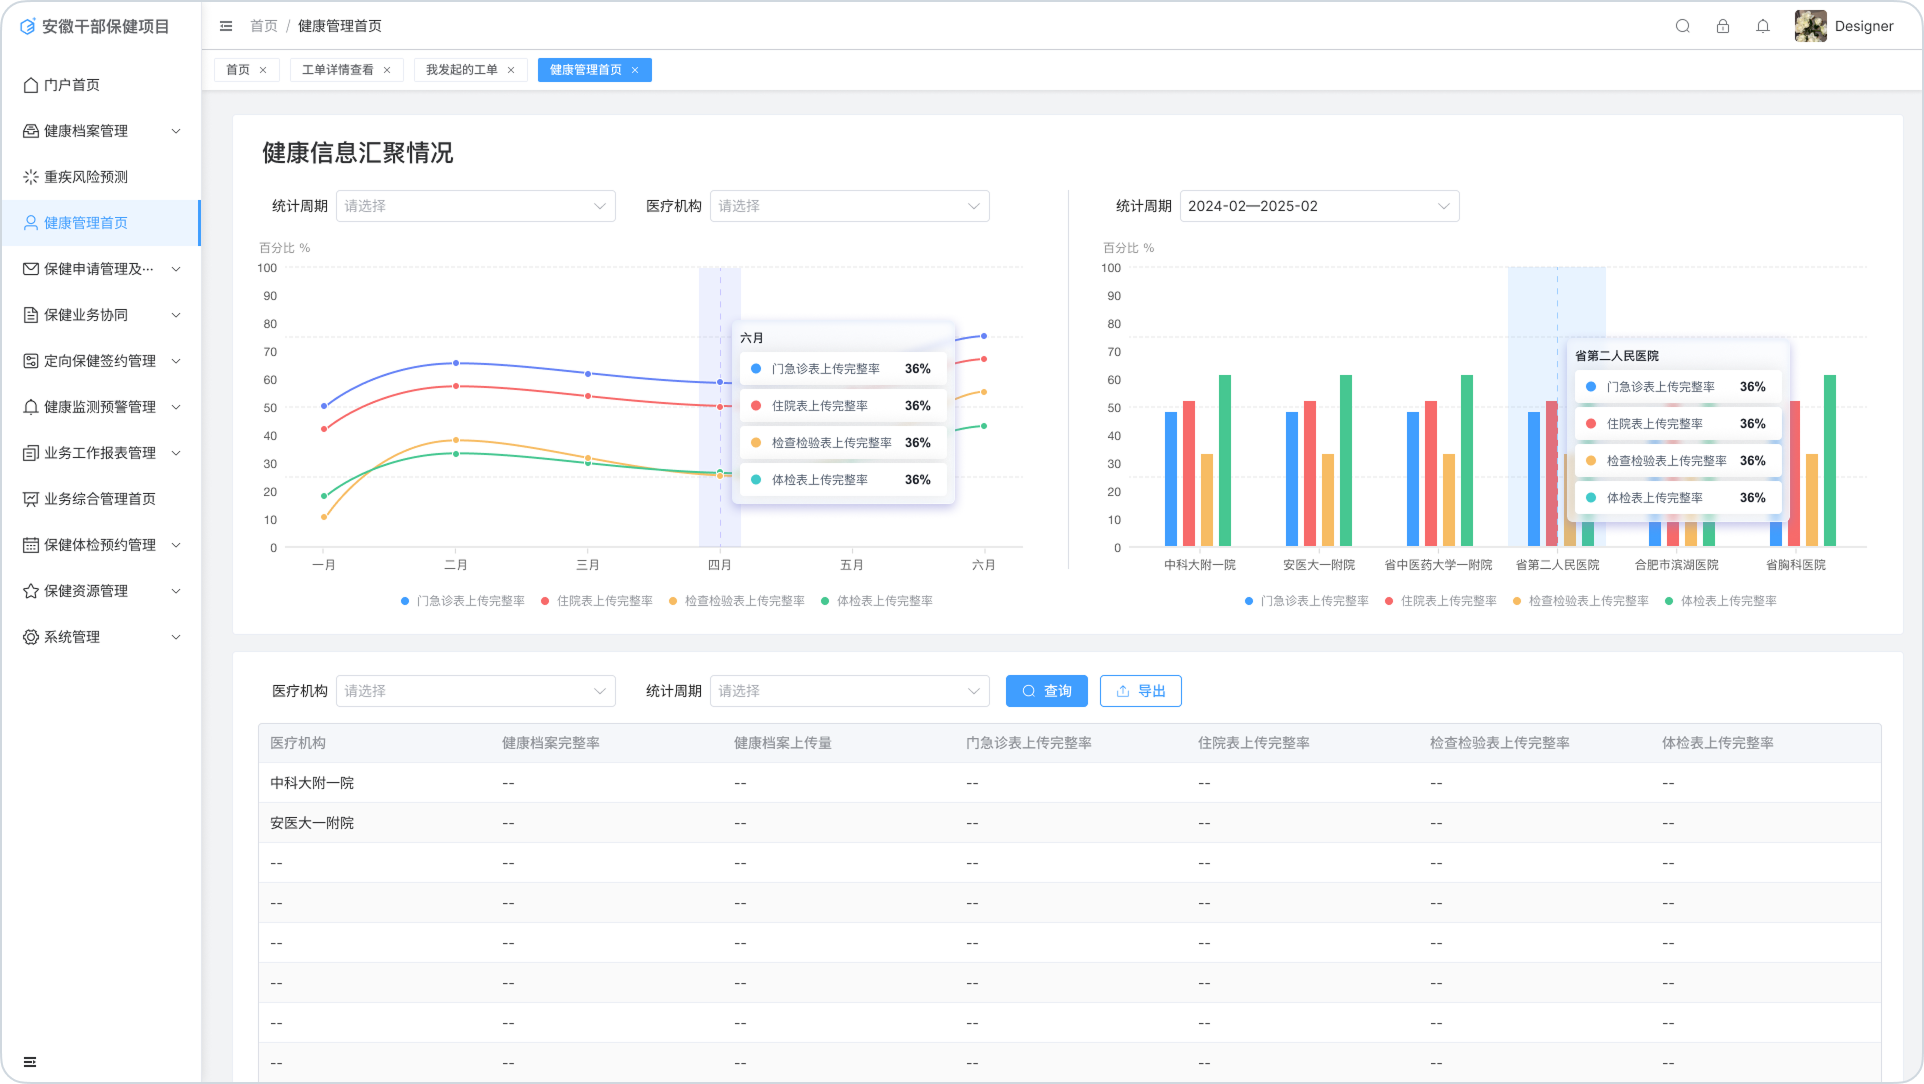Click the 查询 search button
The height and width of the screenshot is (1084, 1924).
point(1047,691)
